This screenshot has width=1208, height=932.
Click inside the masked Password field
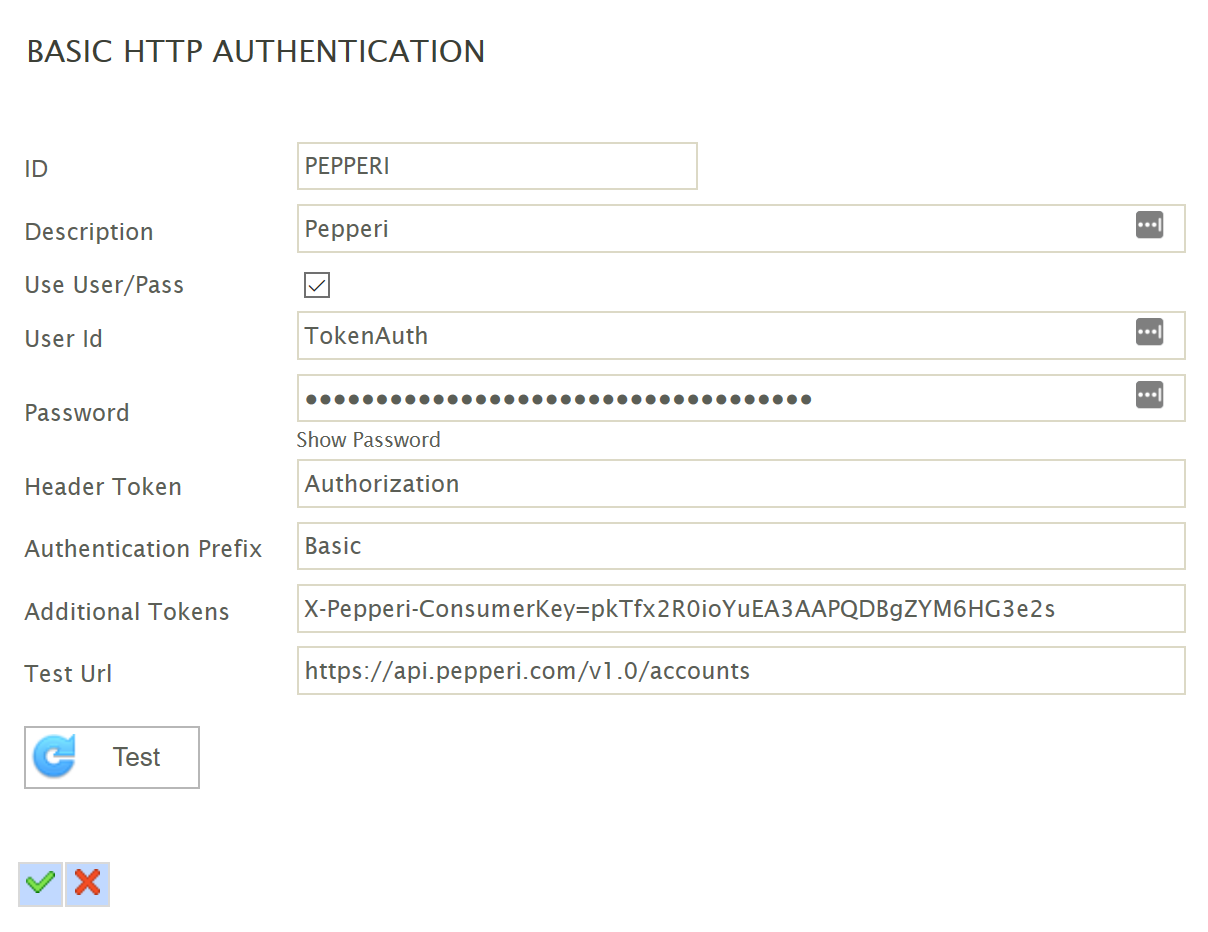click(x=710, y=399)
